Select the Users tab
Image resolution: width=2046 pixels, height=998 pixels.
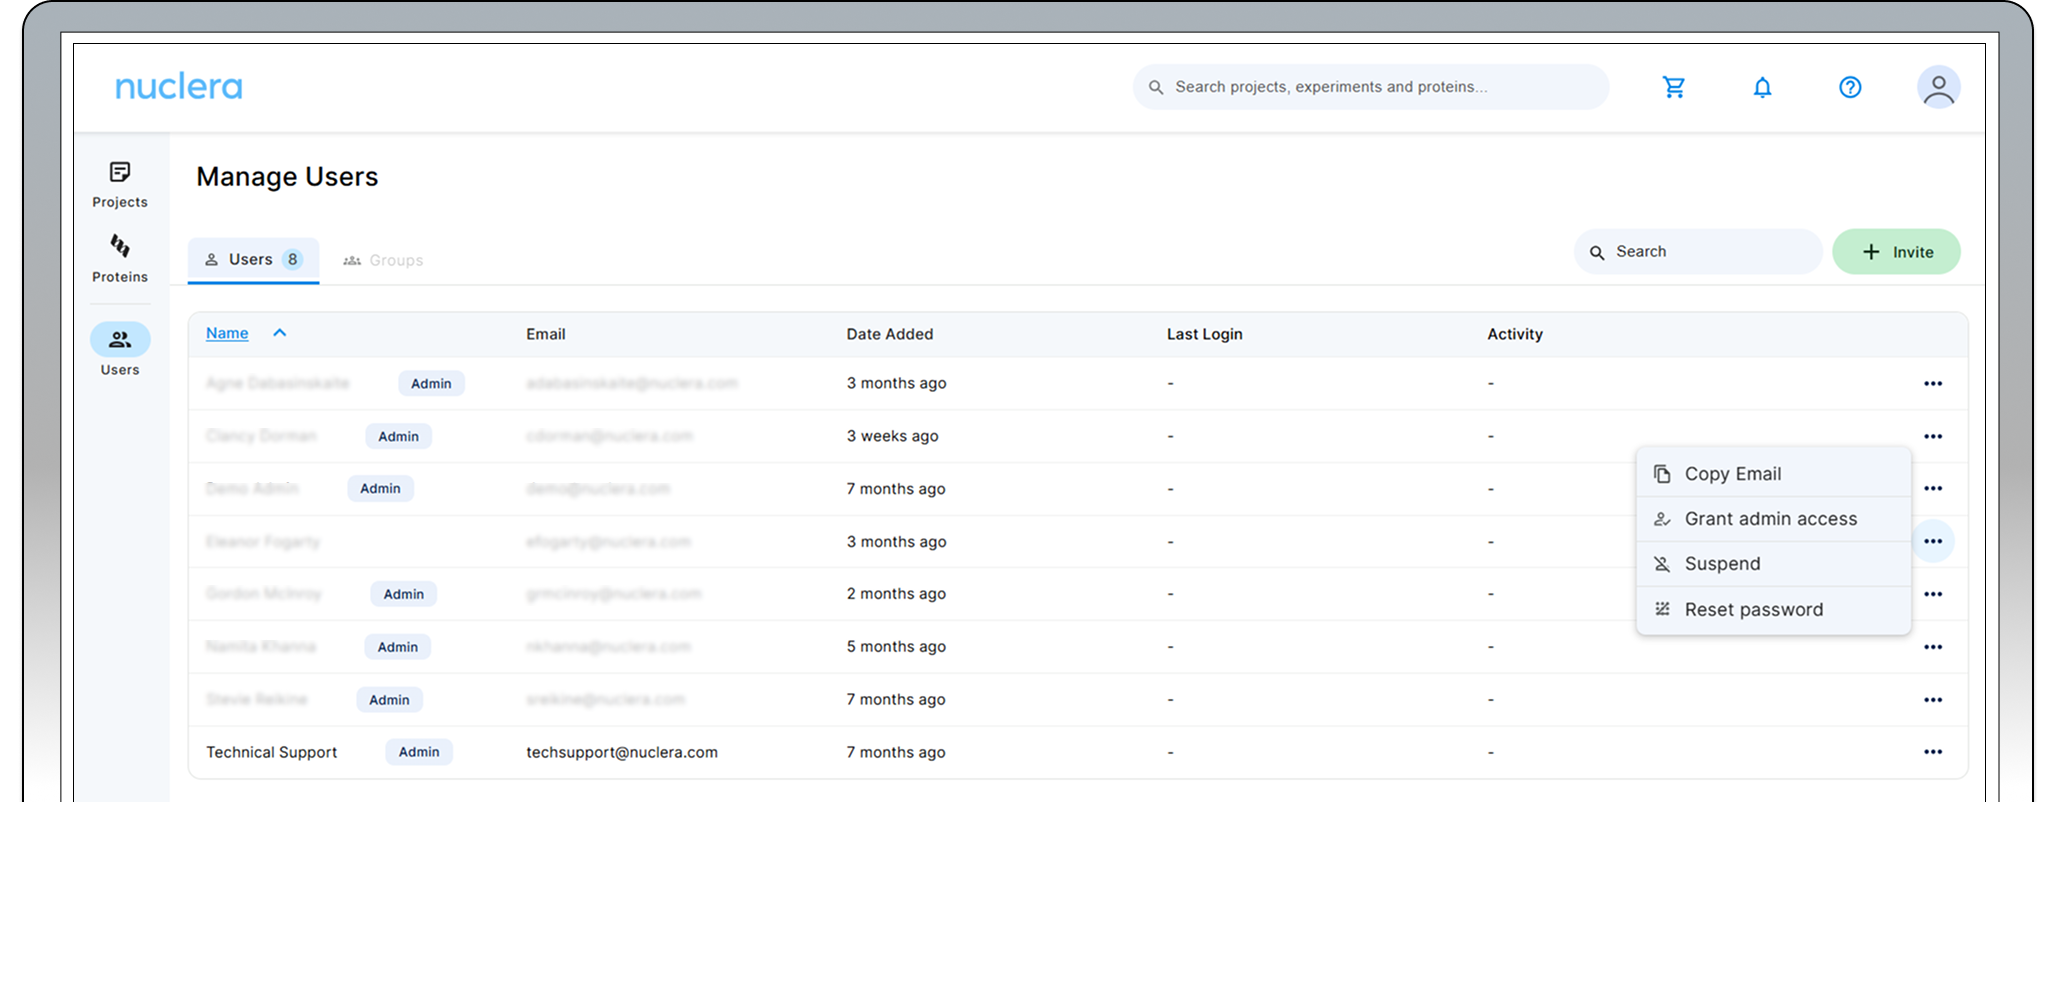click(253, 260)
